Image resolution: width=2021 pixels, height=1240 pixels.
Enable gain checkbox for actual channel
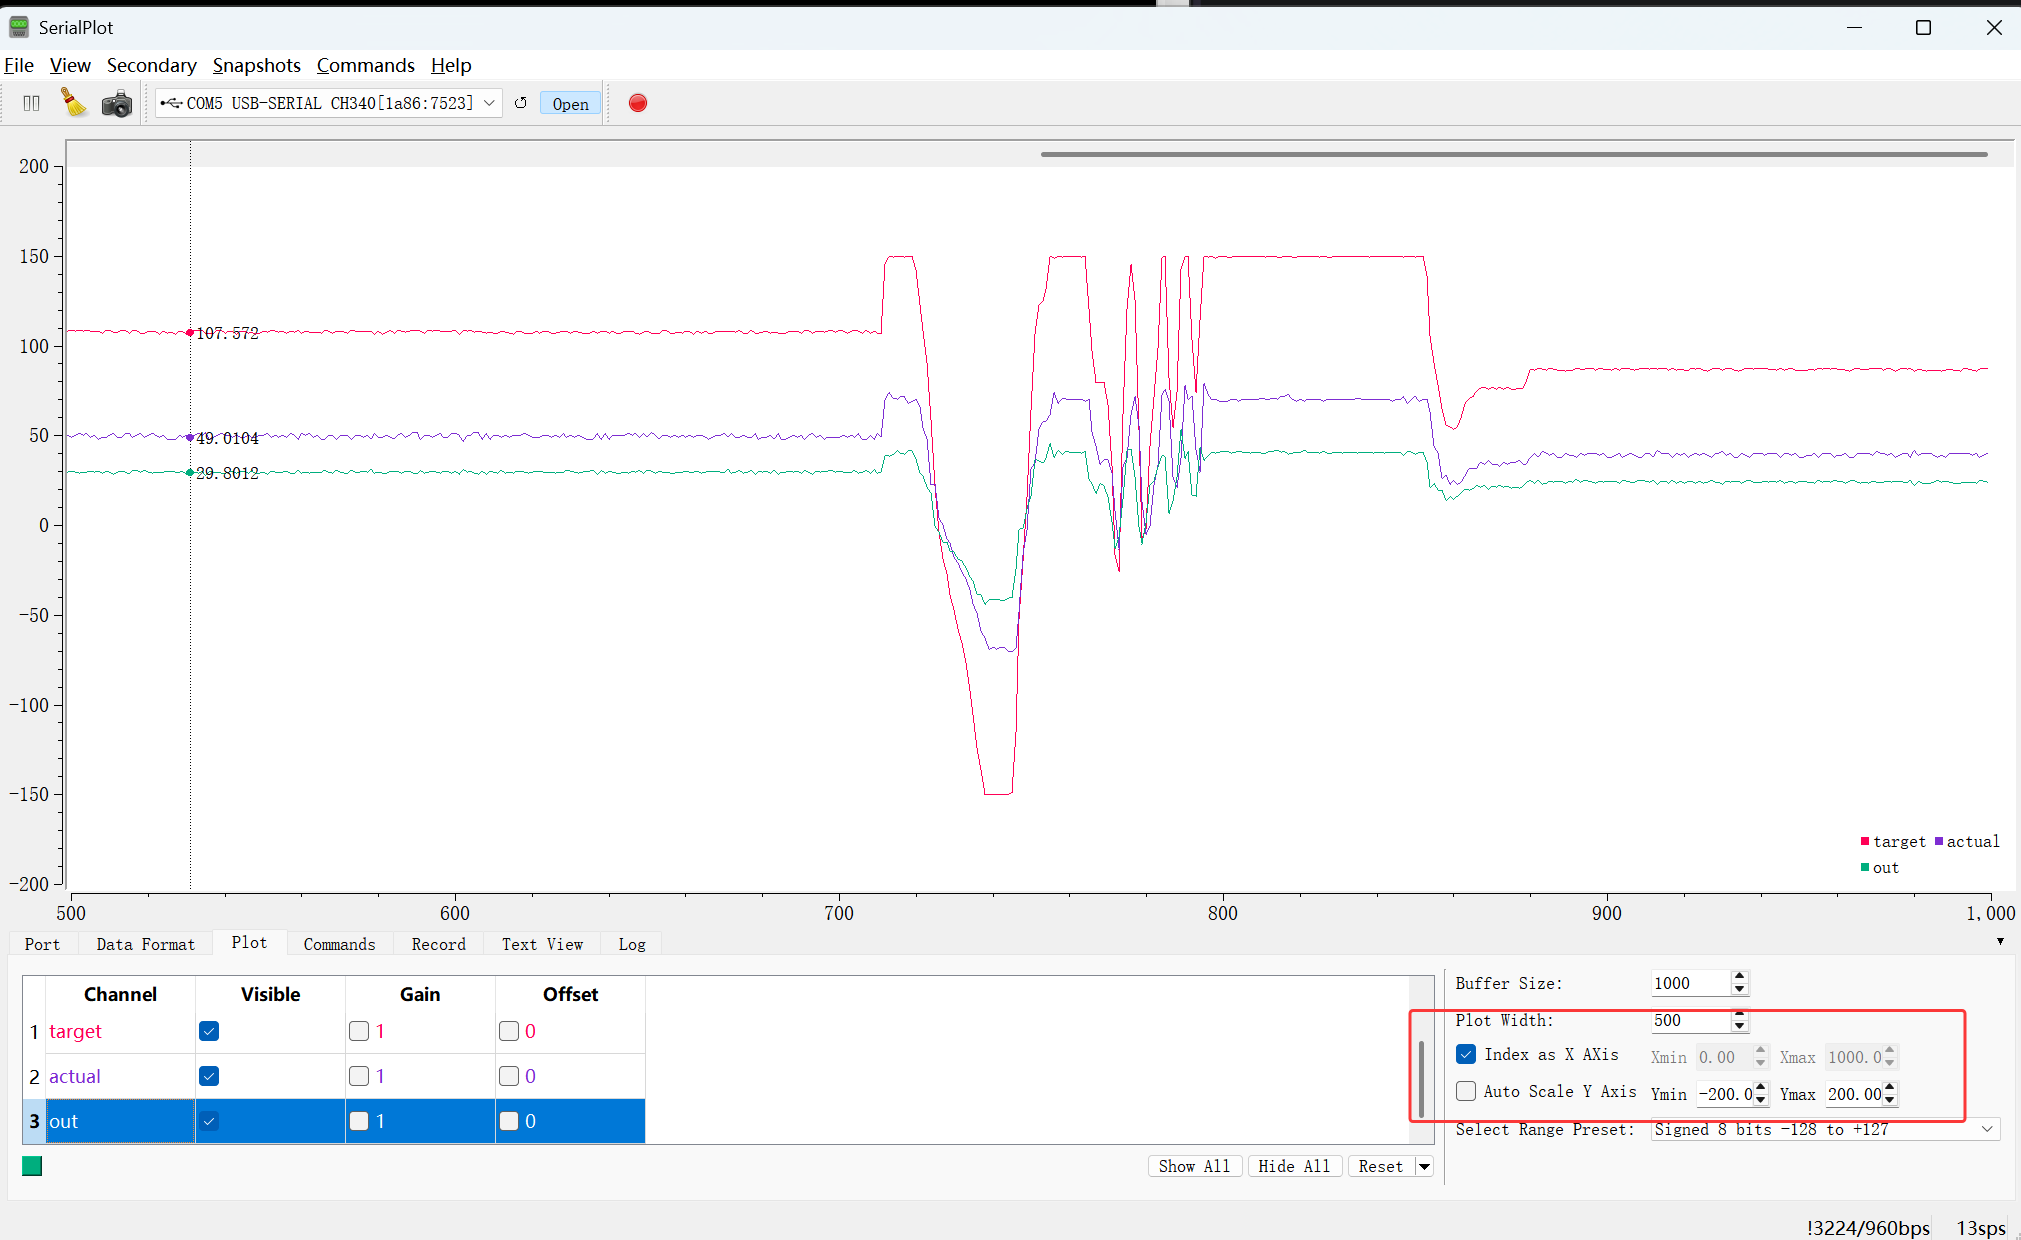coord(359,1076)
